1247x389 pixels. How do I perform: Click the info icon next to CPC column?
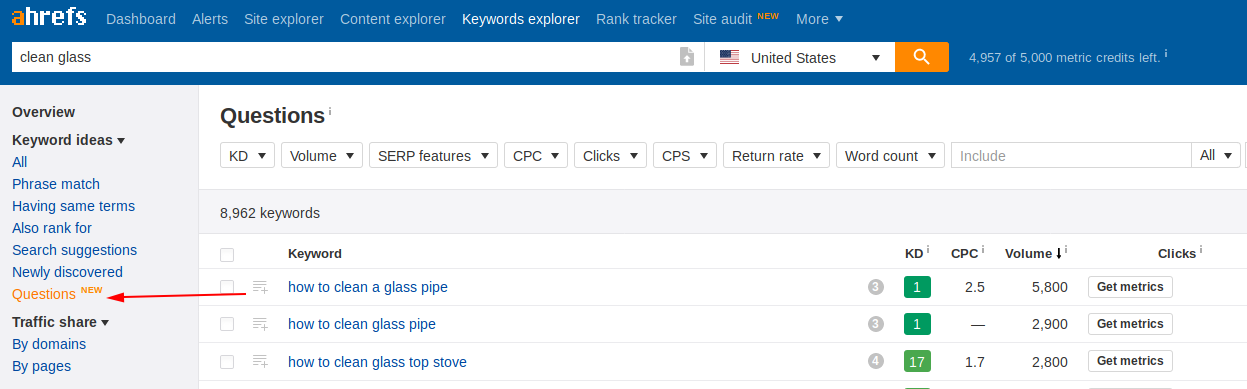[x=982, y=249]
